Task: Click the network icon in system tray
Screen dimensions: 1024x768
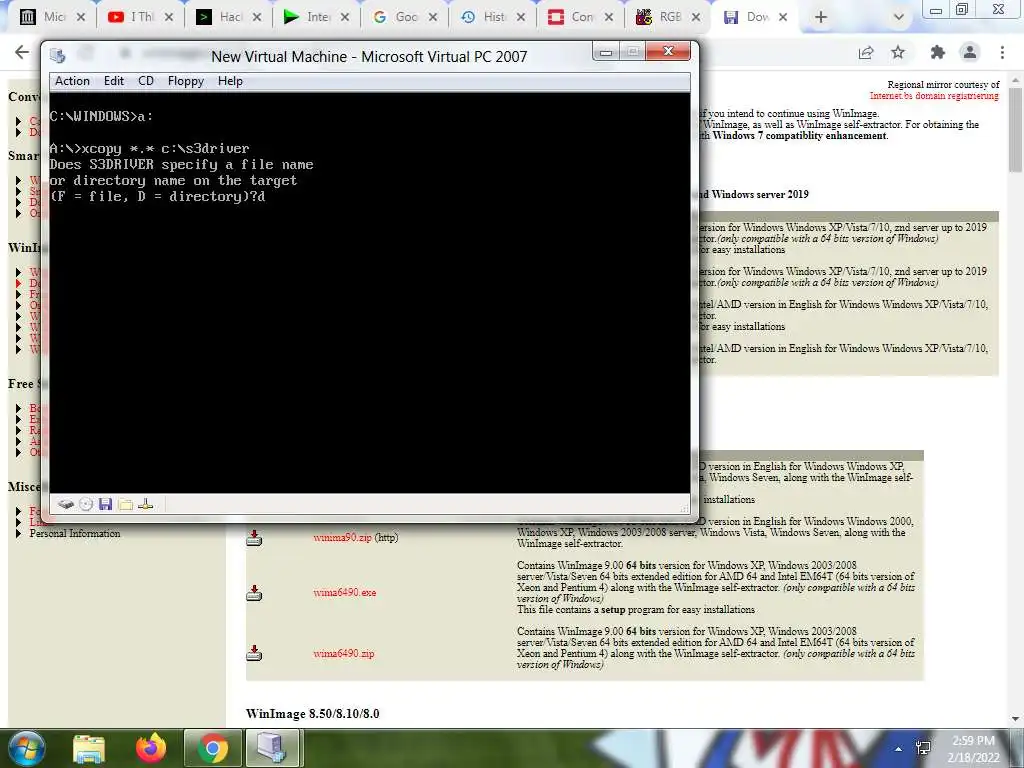Action: coord(923,749)
